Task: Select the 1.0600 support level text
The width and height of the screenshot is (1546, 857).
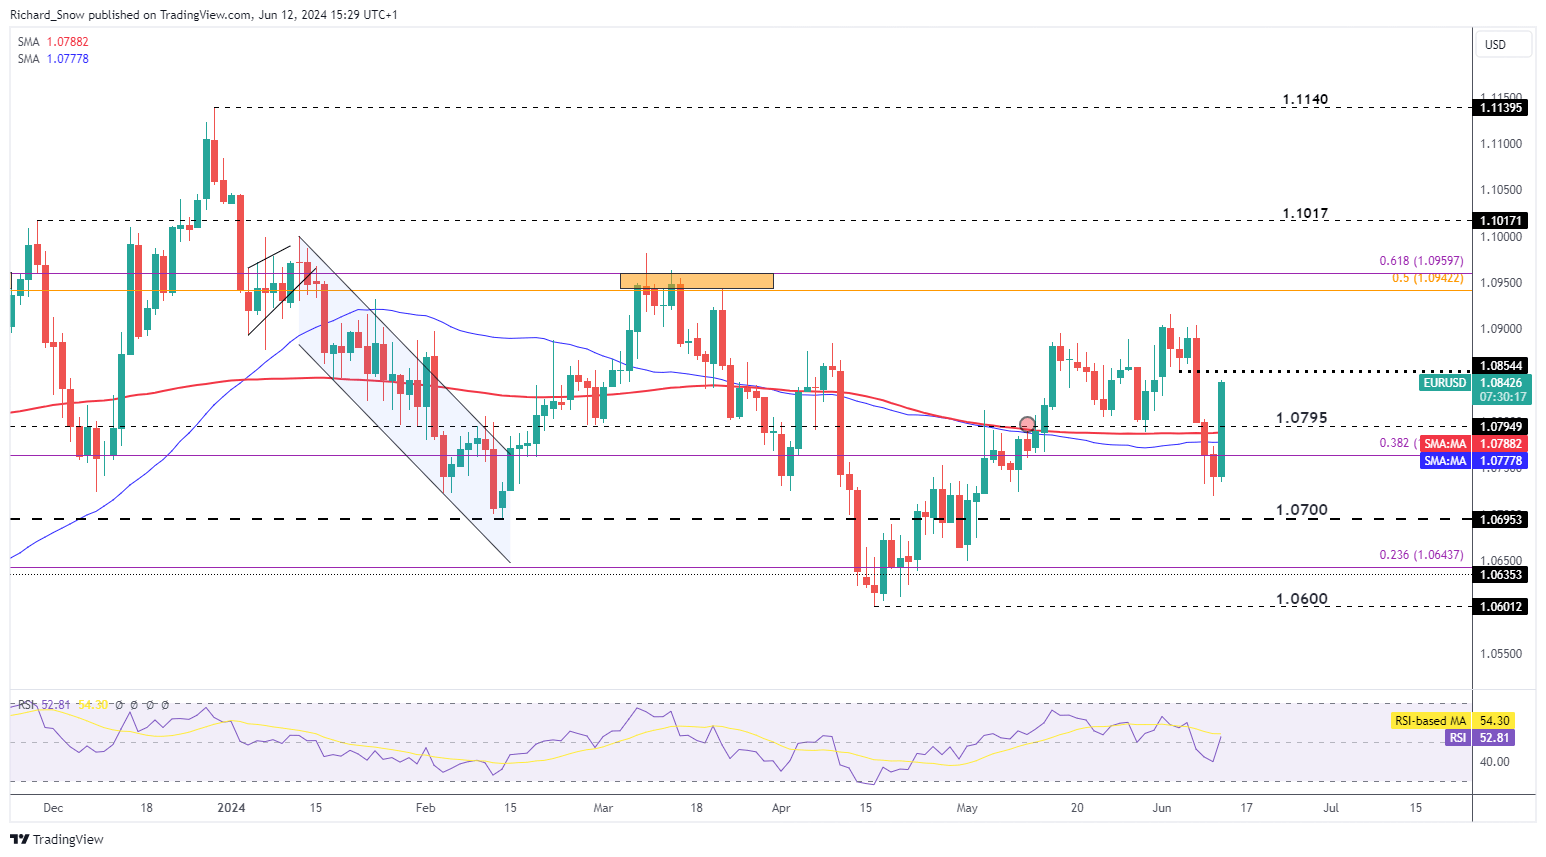Action: (1301, 599)
